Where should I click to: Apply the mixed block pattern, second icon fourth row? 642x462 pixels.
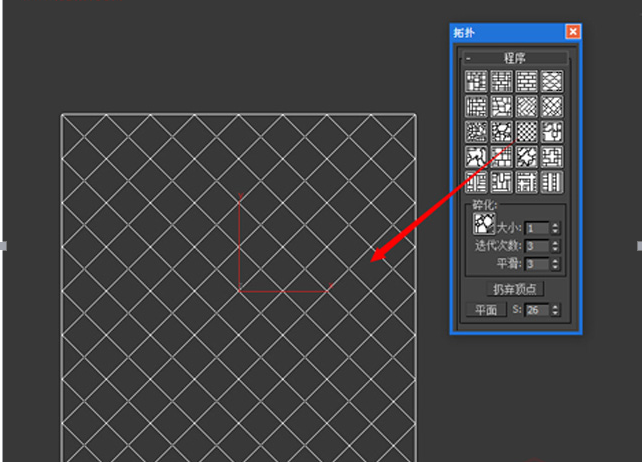(502, 157)
